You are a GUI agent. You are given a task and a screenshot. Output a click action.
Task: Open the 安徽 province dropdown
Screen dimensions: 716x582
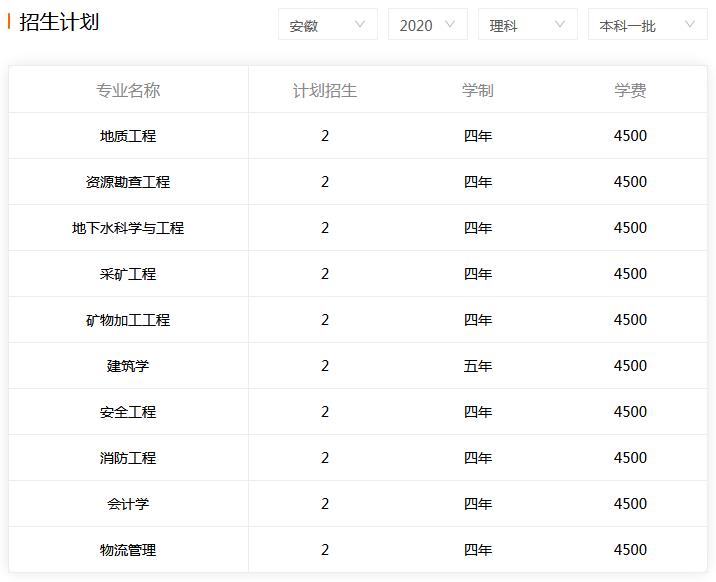pyautogui.click(x=328, y=25)
